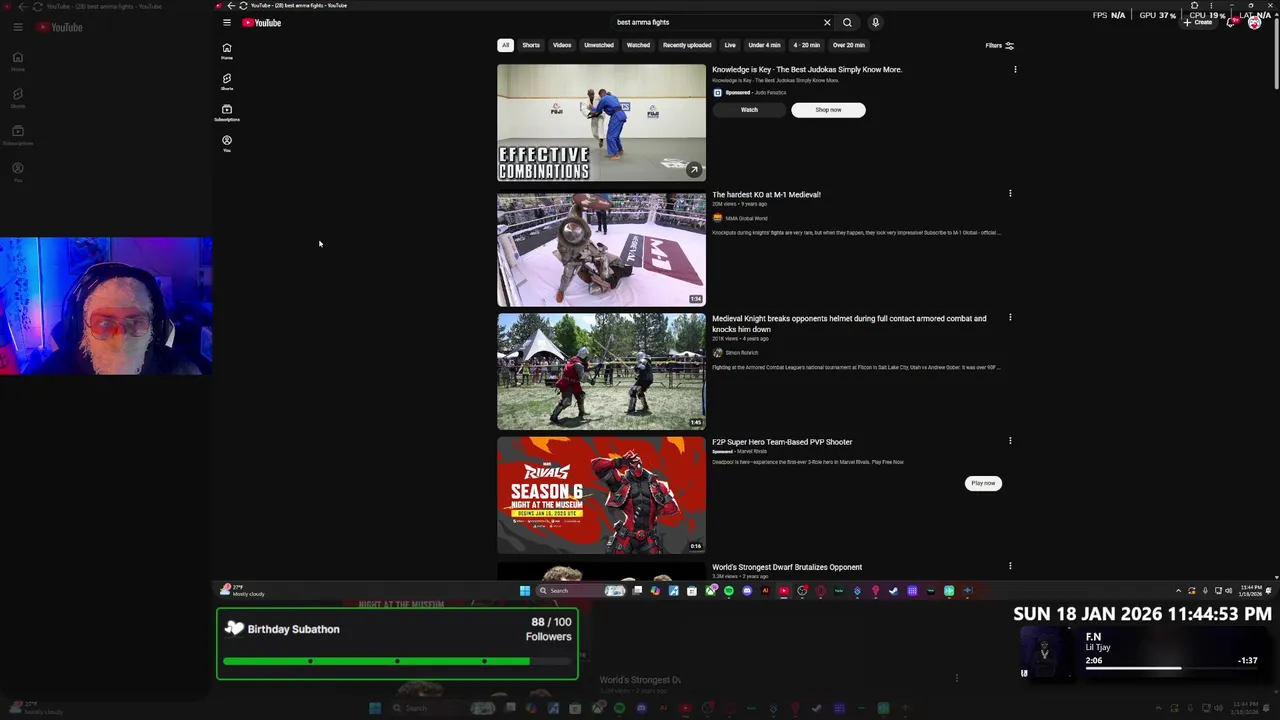The width and height of the screenshot is (1280, 720).
Task: Clear the search text with the X icon
Action: [827, 22]
